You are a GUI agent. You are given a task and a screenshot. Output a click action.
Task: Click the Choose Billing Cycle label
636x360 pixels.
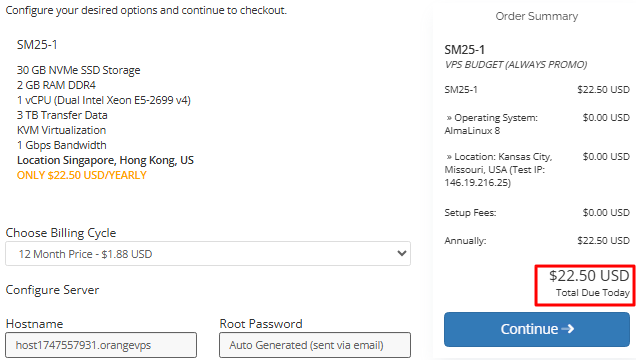pyautogui.click(x=61, y=233)
